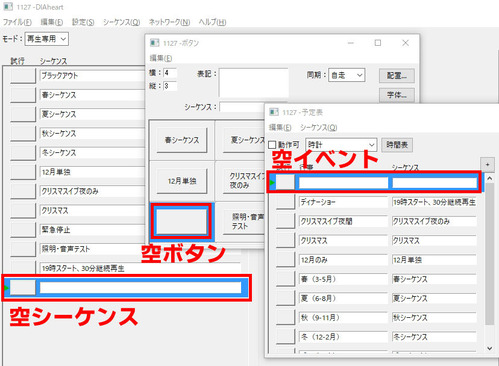Click the plus button above the schedule scrollbar

487,164
